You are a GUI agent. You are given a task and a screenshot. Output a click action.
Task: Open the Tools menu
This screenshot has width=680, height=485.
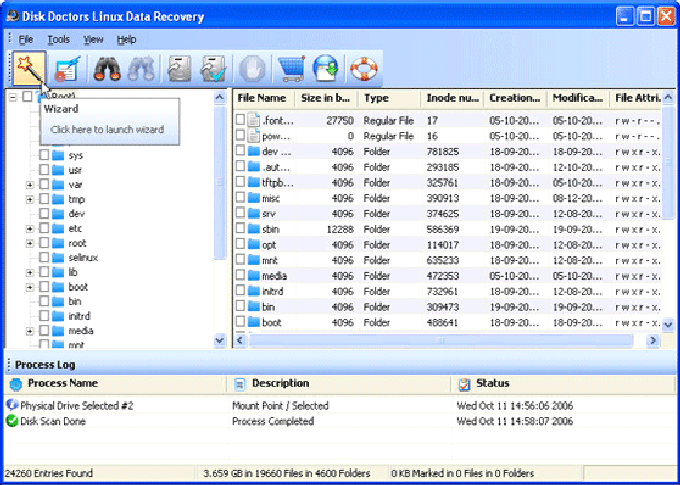pos(59,40)
